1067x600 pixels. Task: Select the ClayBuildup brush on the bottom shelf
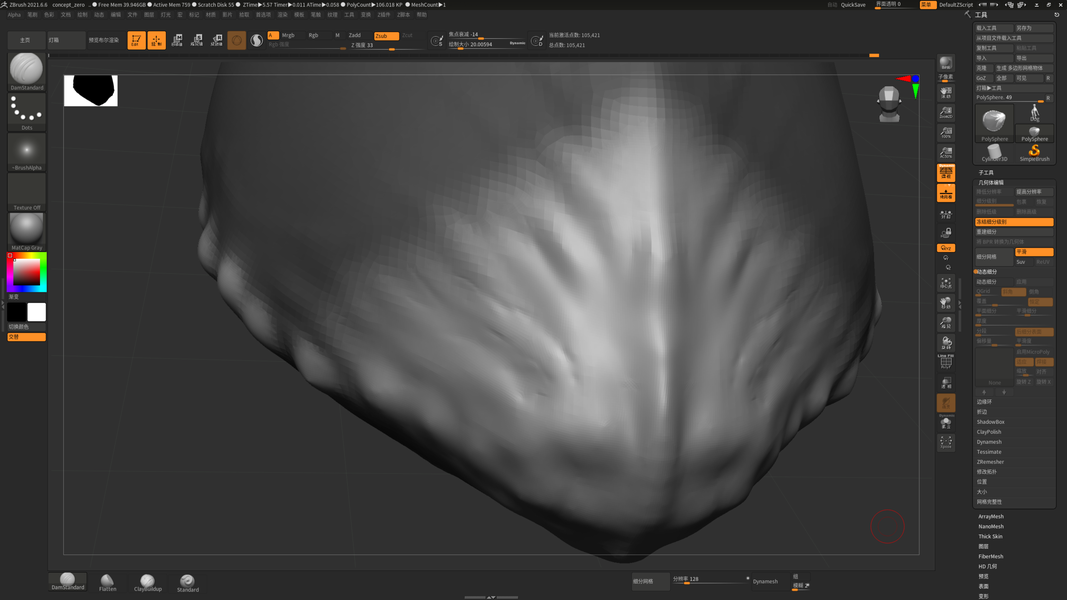coord(148,582)
